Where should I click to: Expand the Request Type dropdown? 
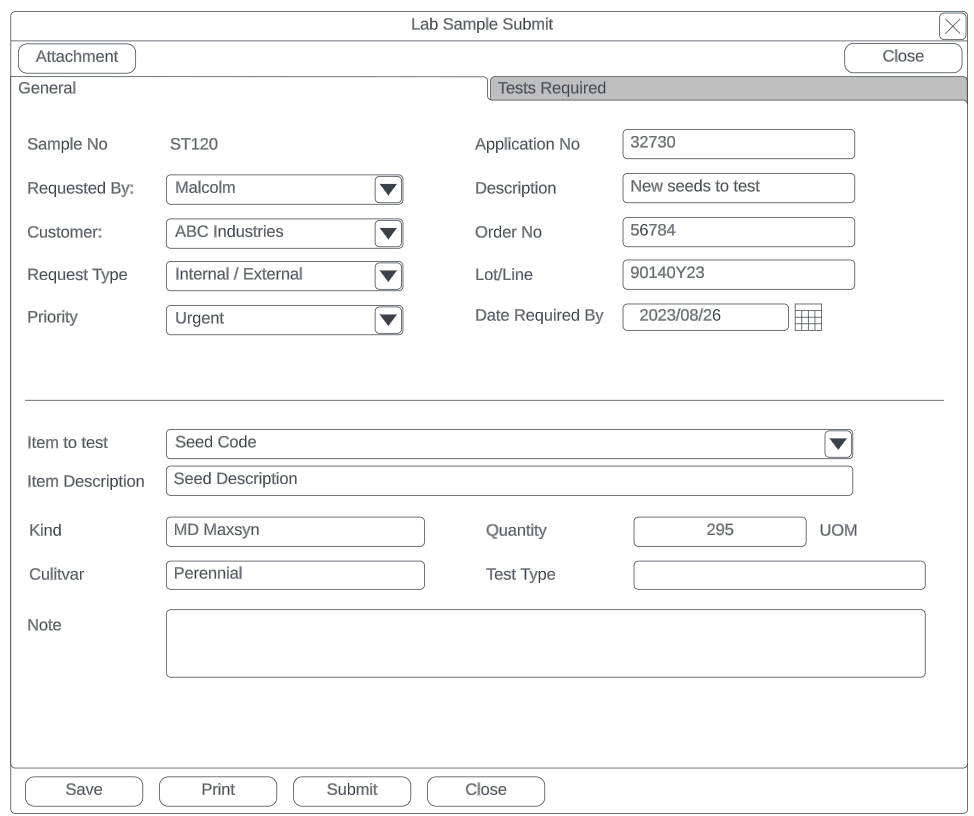387,276
